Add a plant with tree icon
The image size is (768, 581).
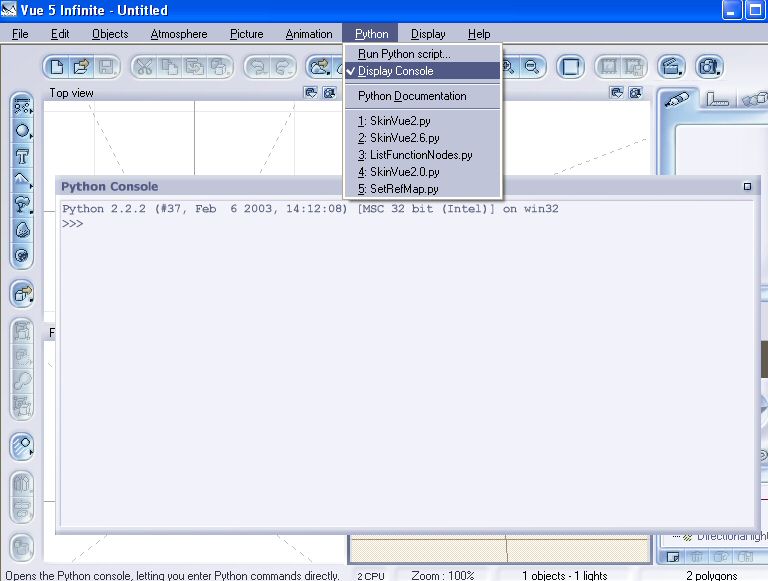pos(22,205)
